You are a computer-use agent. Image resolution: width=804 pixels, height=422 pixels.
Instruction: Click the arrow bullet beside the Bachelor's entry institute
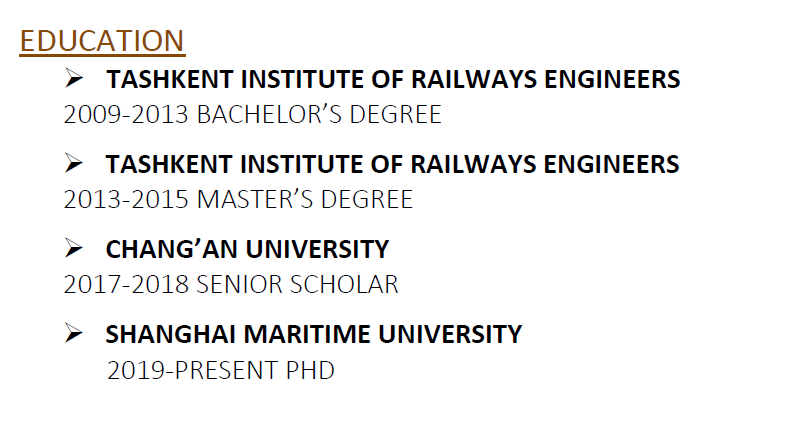tap(73, 78)
